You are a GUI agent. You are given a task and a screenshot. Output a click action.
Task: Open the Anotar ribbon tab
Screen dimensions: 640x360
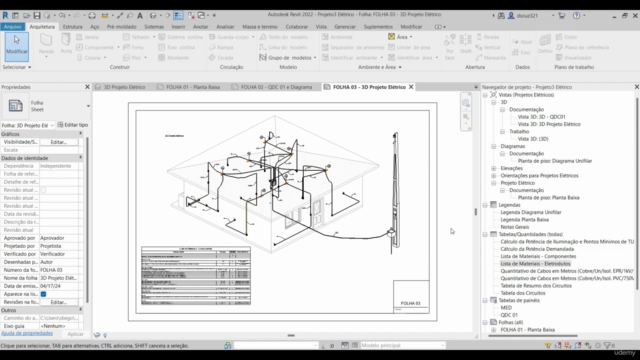coord(200,27)
